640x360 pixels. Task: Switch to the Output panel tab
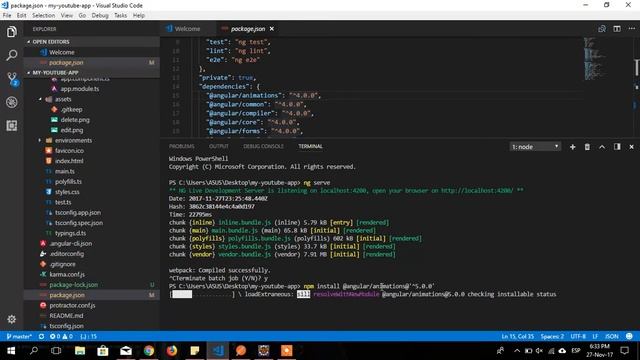pyautogui.click(x=219, y=146)
